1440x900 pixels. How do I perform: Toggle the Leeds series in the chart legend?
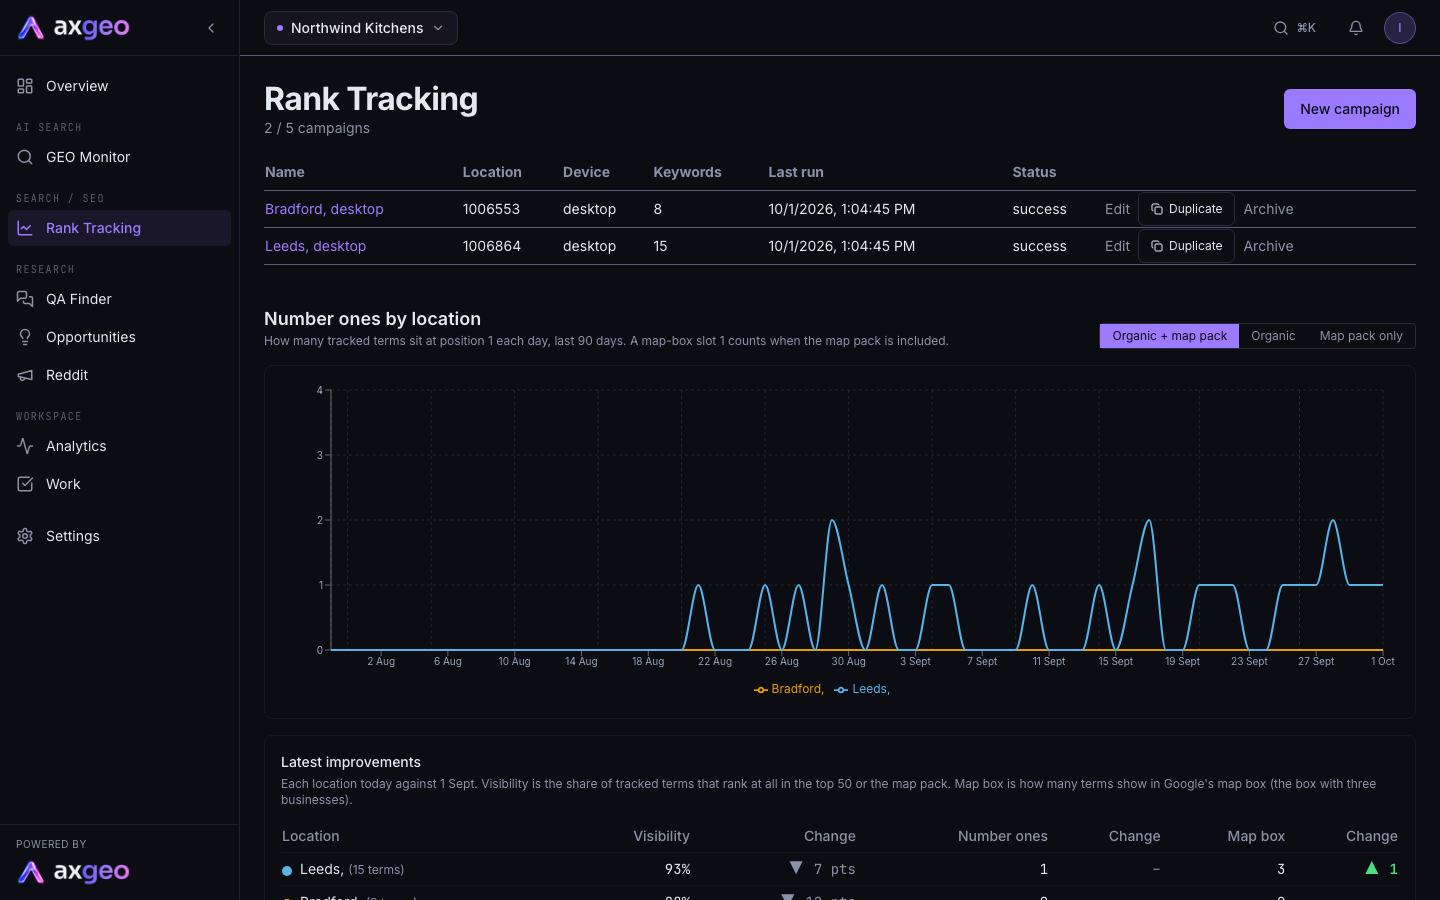[862, 689]
